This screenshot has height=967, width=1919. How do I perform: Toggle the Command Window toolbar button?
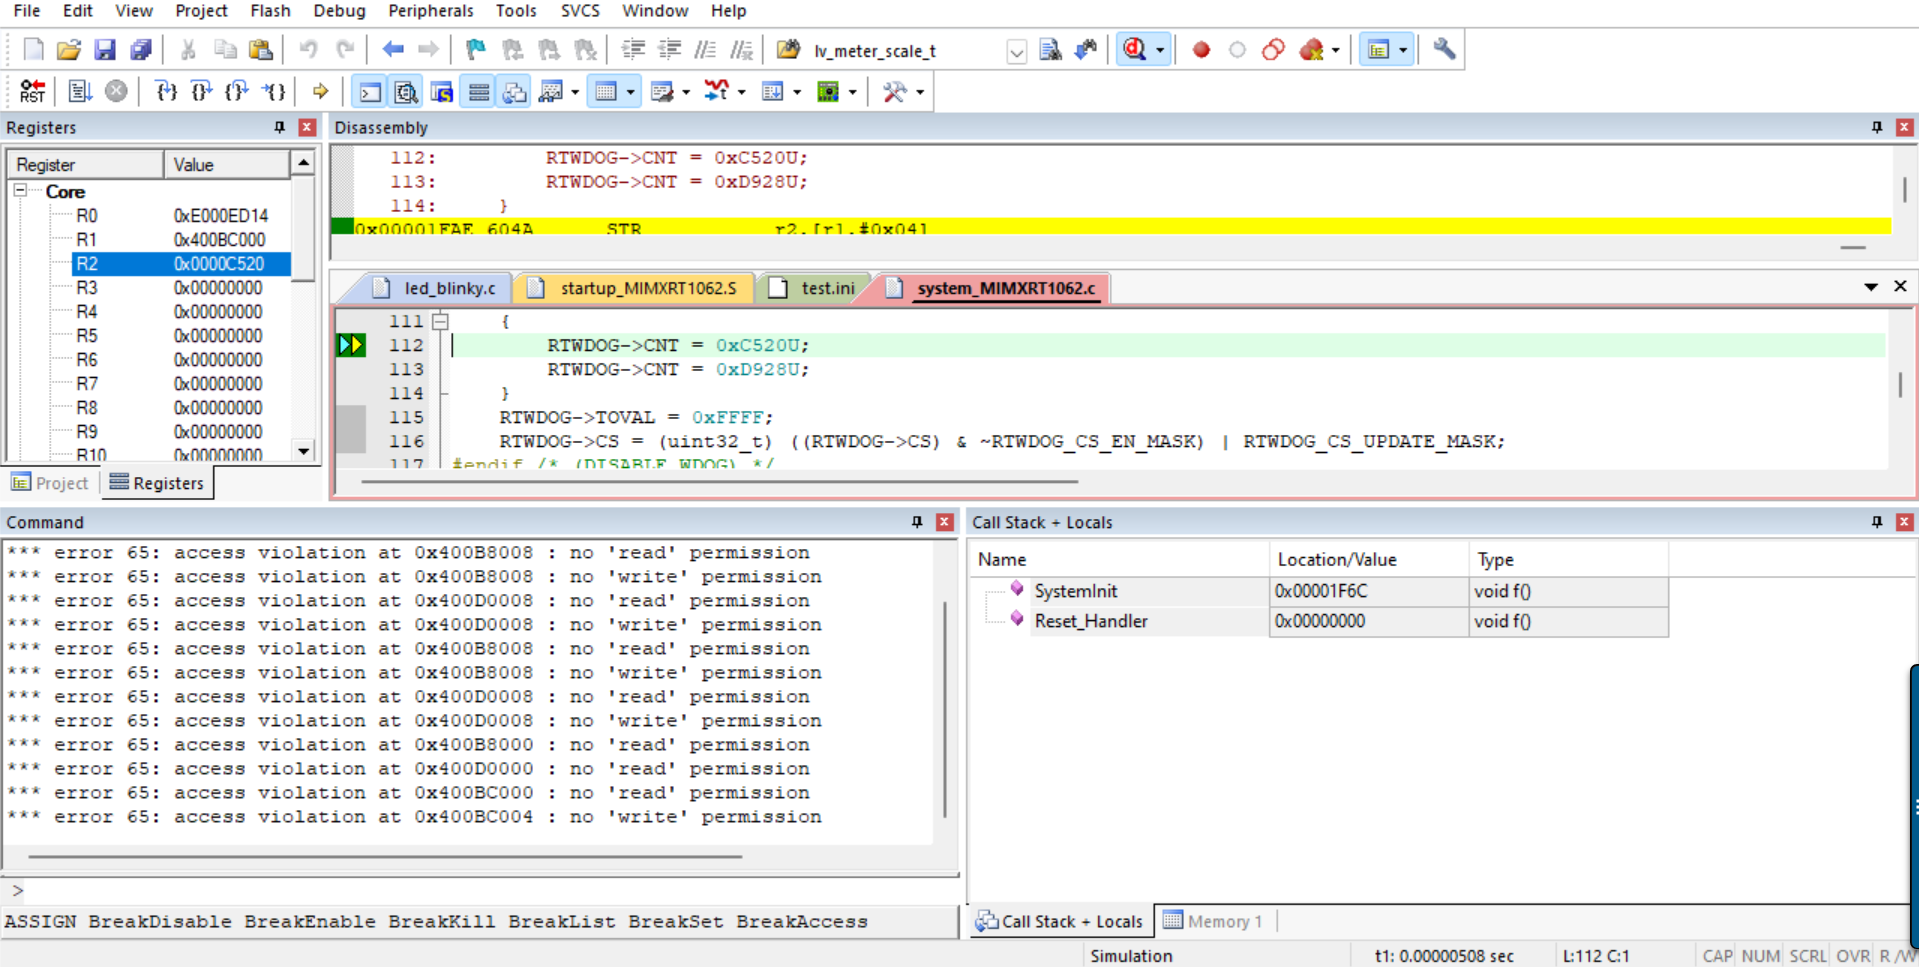click(370, 92)
